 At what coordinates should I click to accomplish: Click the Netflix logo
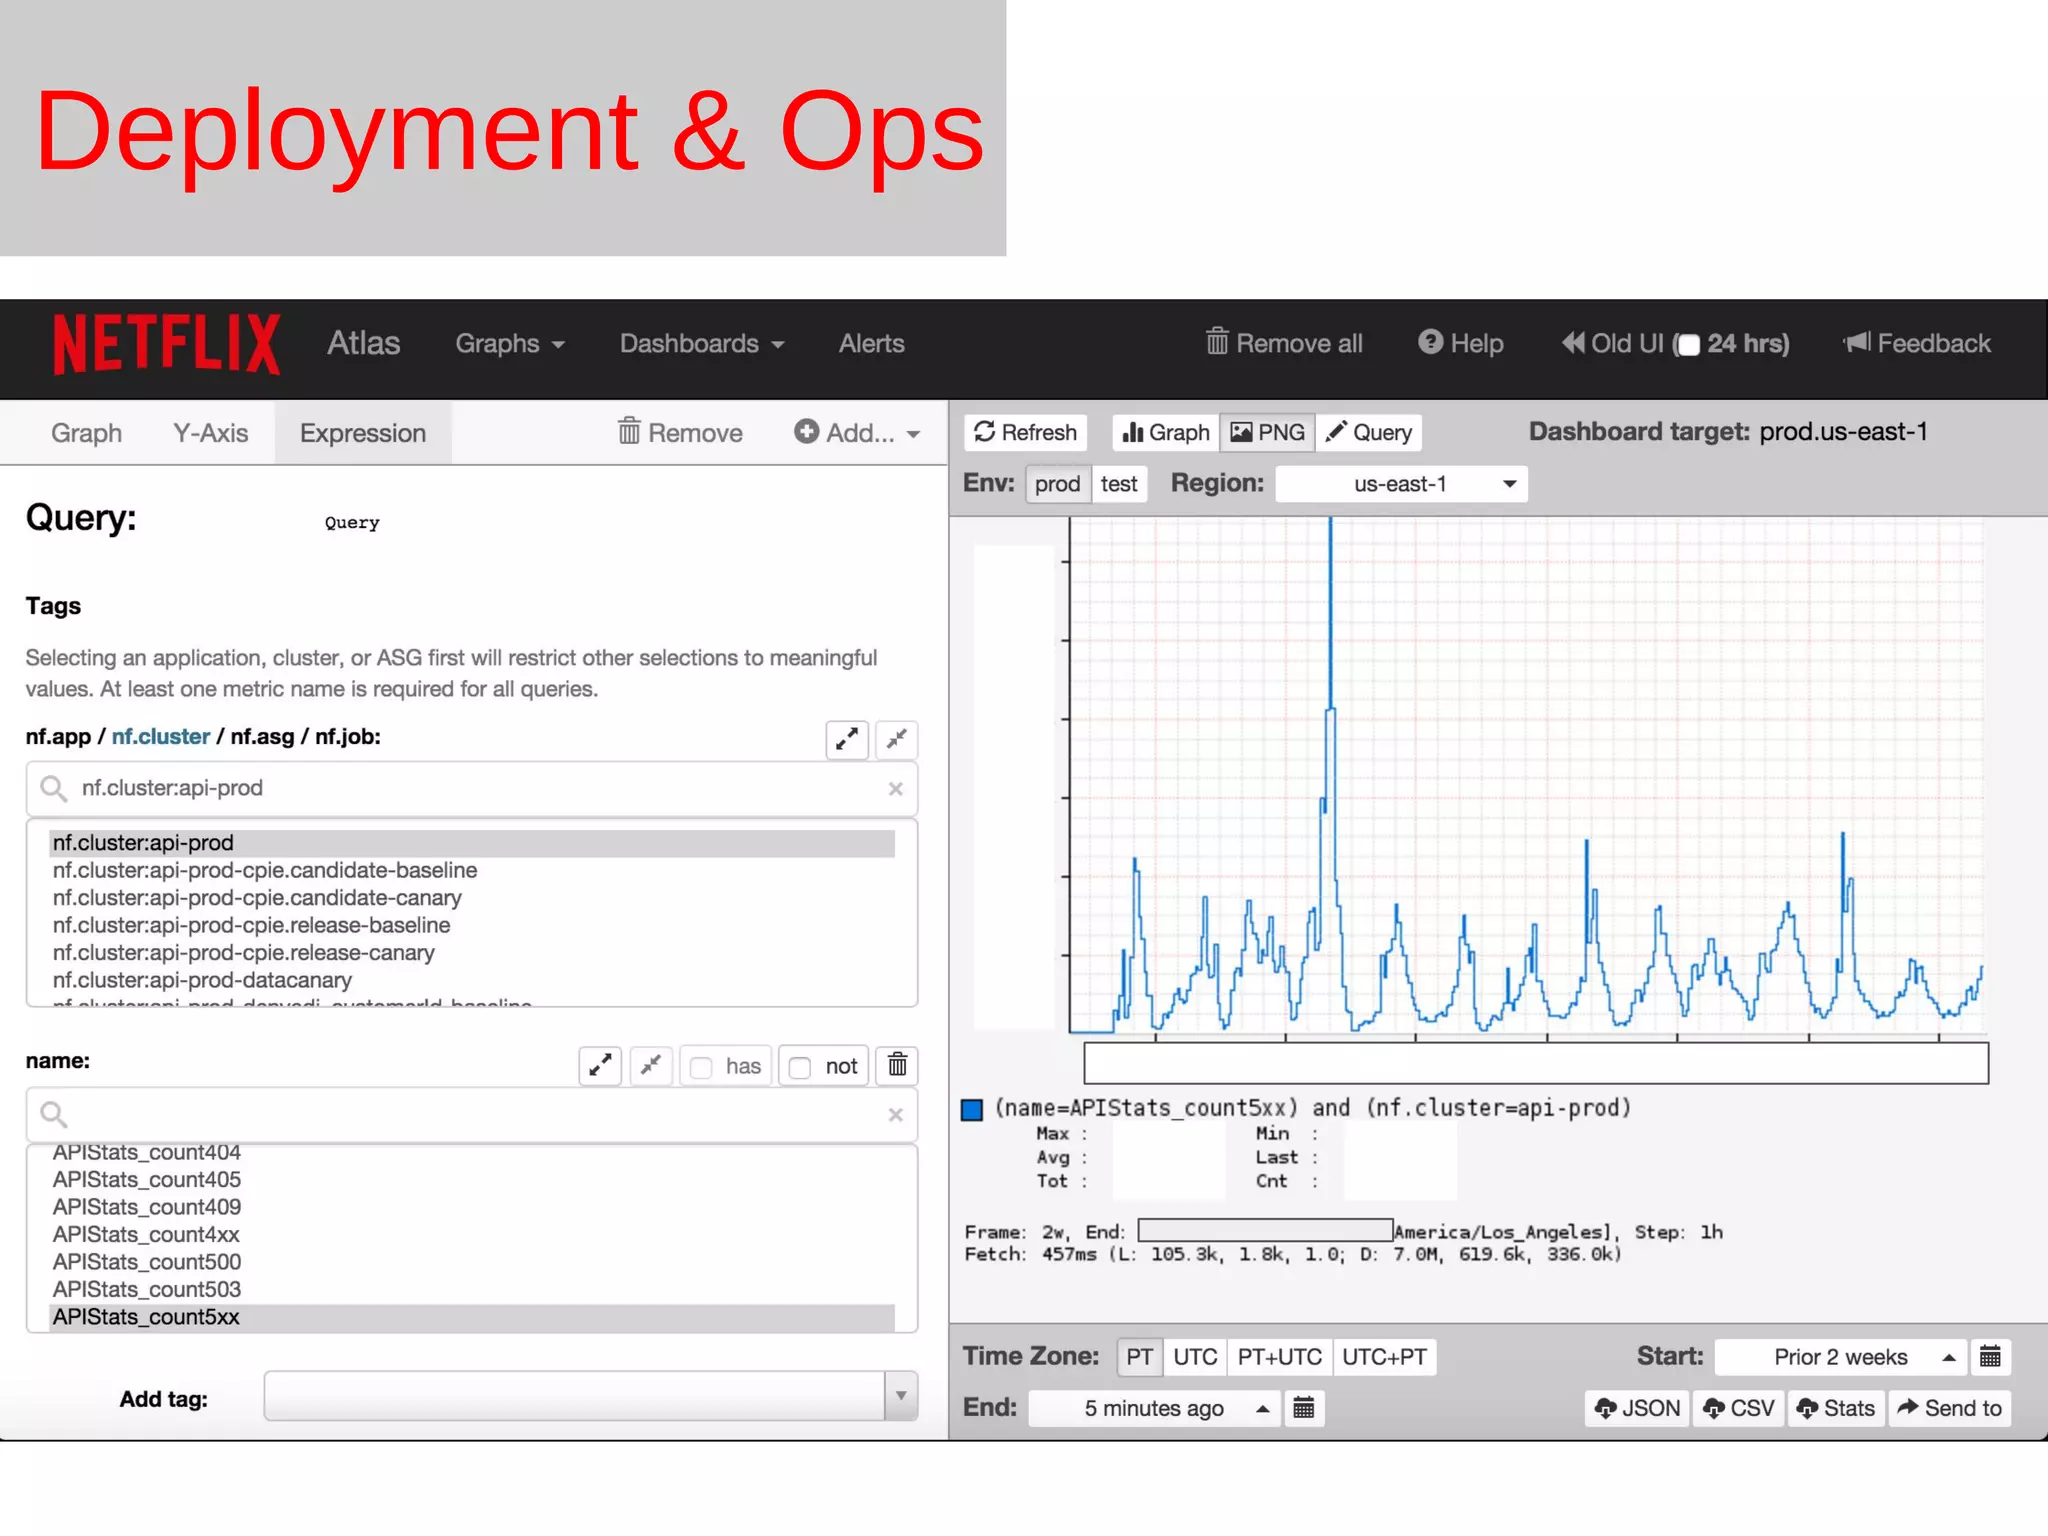click(x=166, y=344)
